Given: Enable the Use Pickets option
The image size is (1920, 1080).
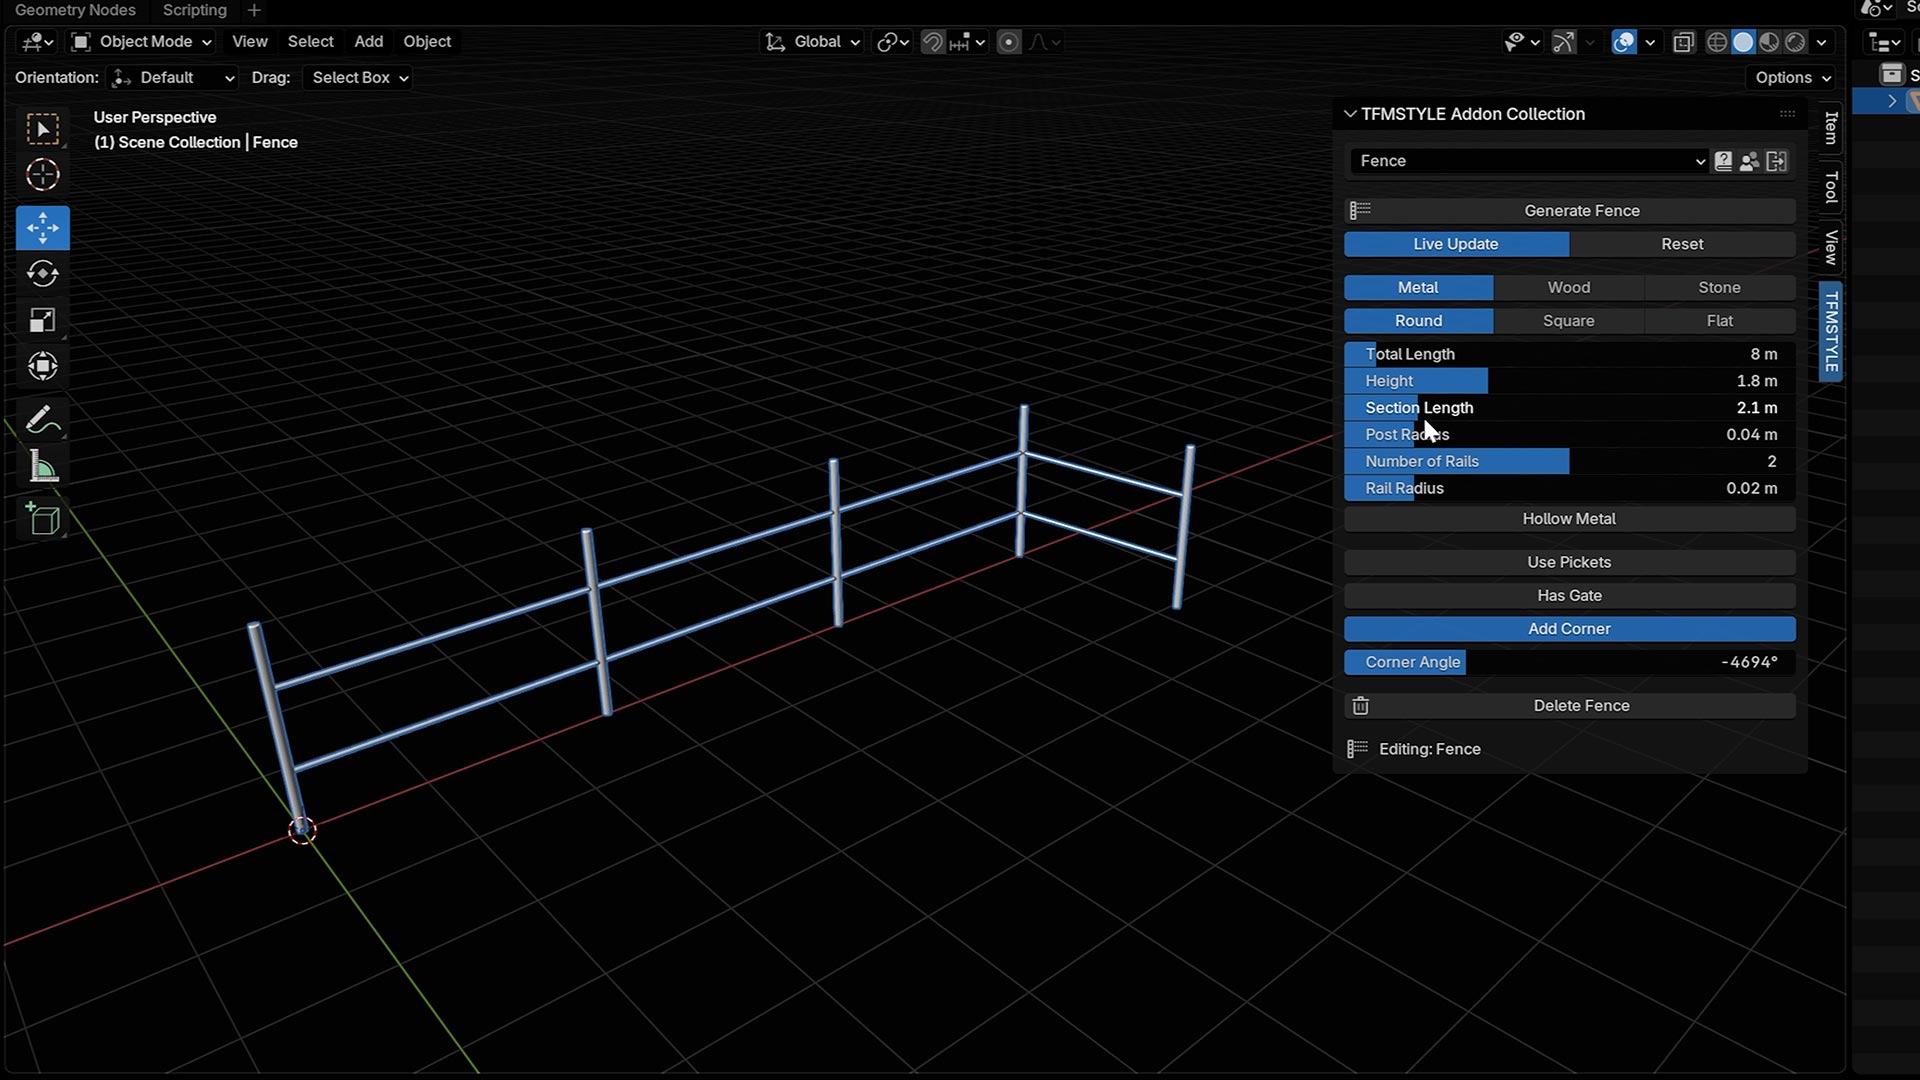Looking at the screenshot, I should tap(1568, 562).
